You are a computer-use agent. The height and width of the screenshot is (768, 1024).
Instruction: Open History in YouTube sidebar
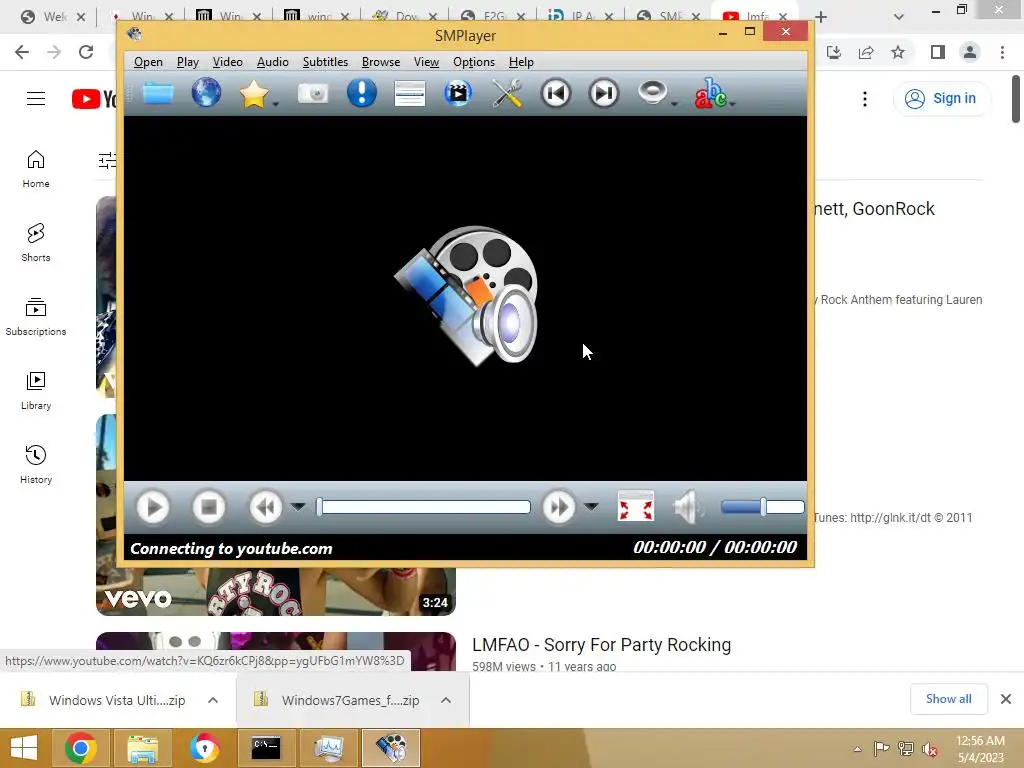pyautogui.click(x=36, y=464)
